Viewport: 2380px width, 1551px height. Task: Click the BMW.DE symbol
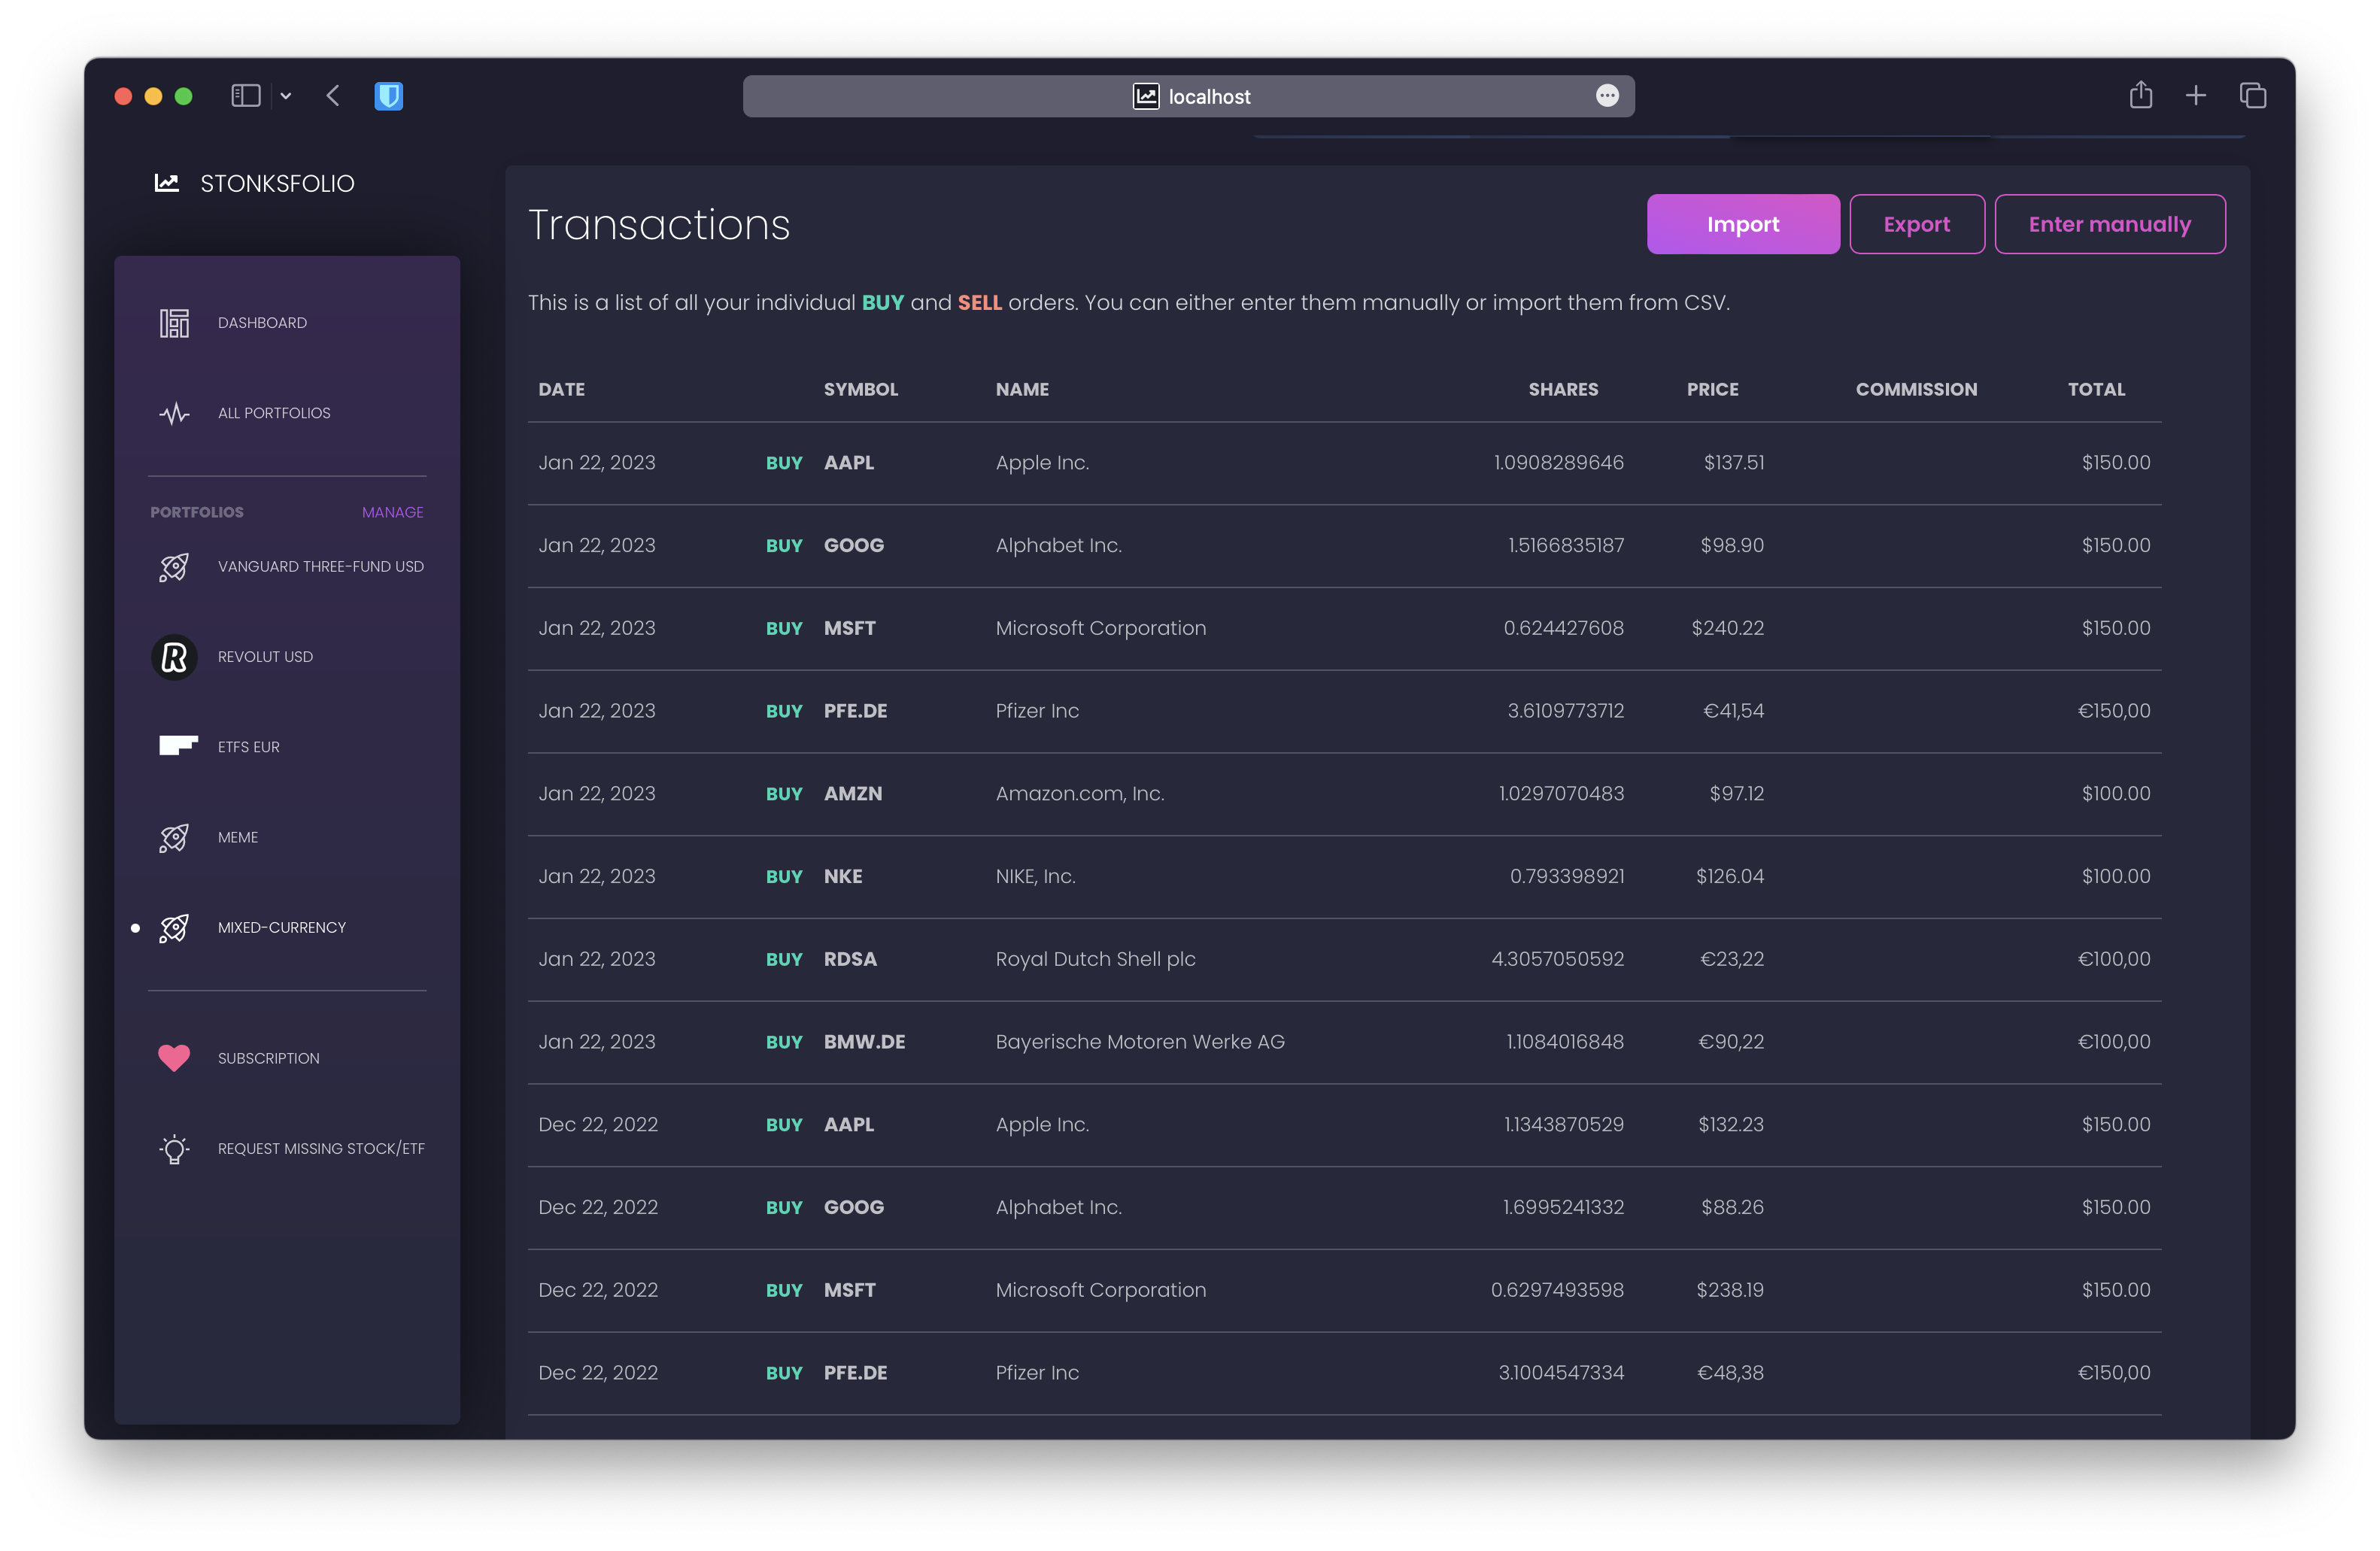pos(864,1042)
